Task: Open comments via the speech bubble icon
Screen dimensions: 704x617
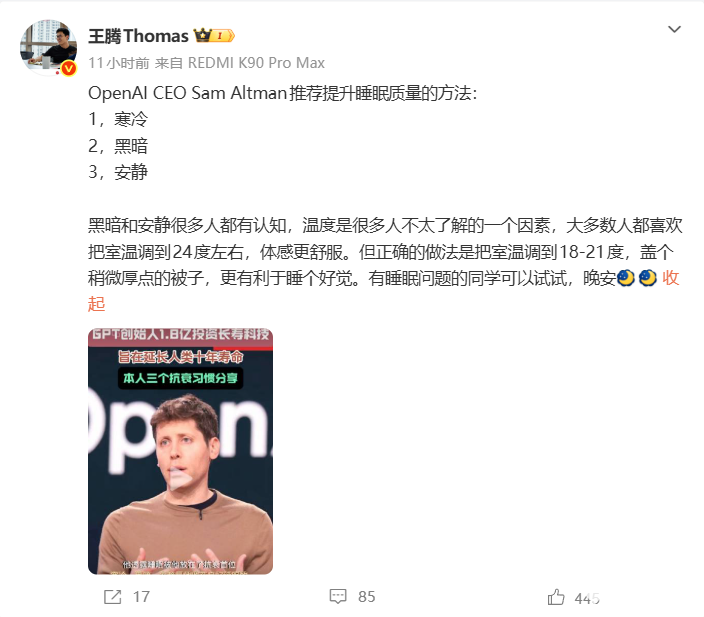Action: click(338, 596)
